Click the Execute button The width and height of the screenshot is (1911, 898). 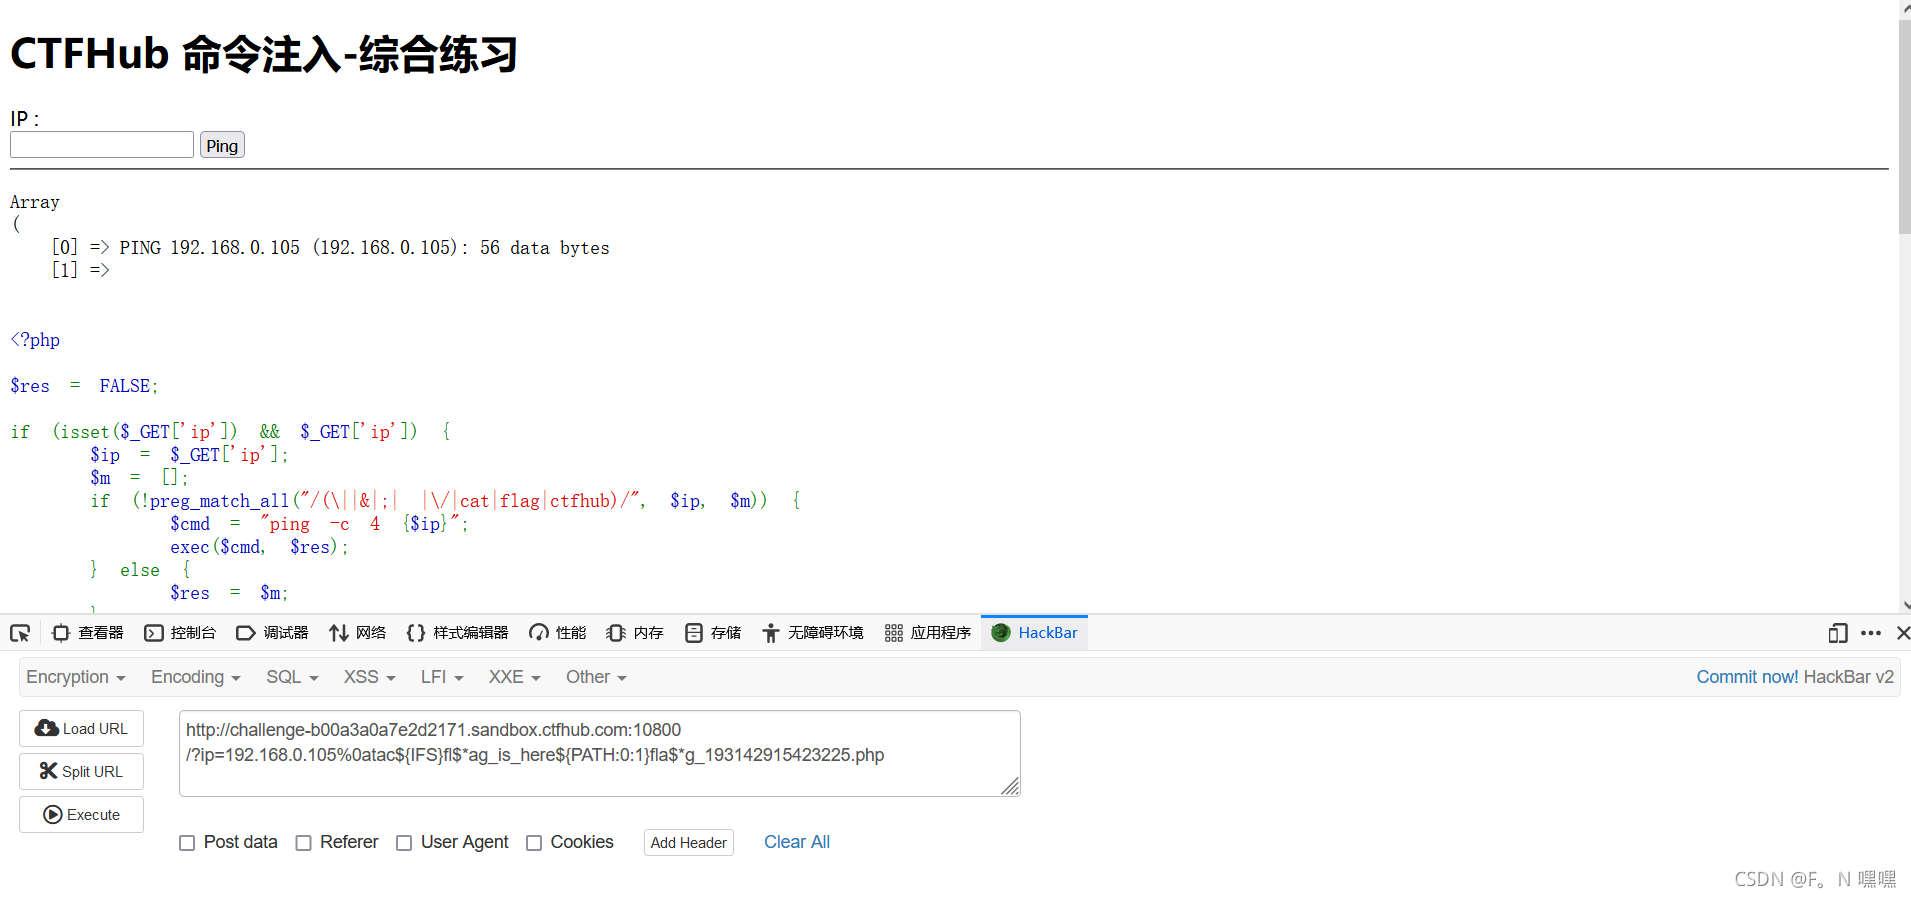[x=81, y=815]
